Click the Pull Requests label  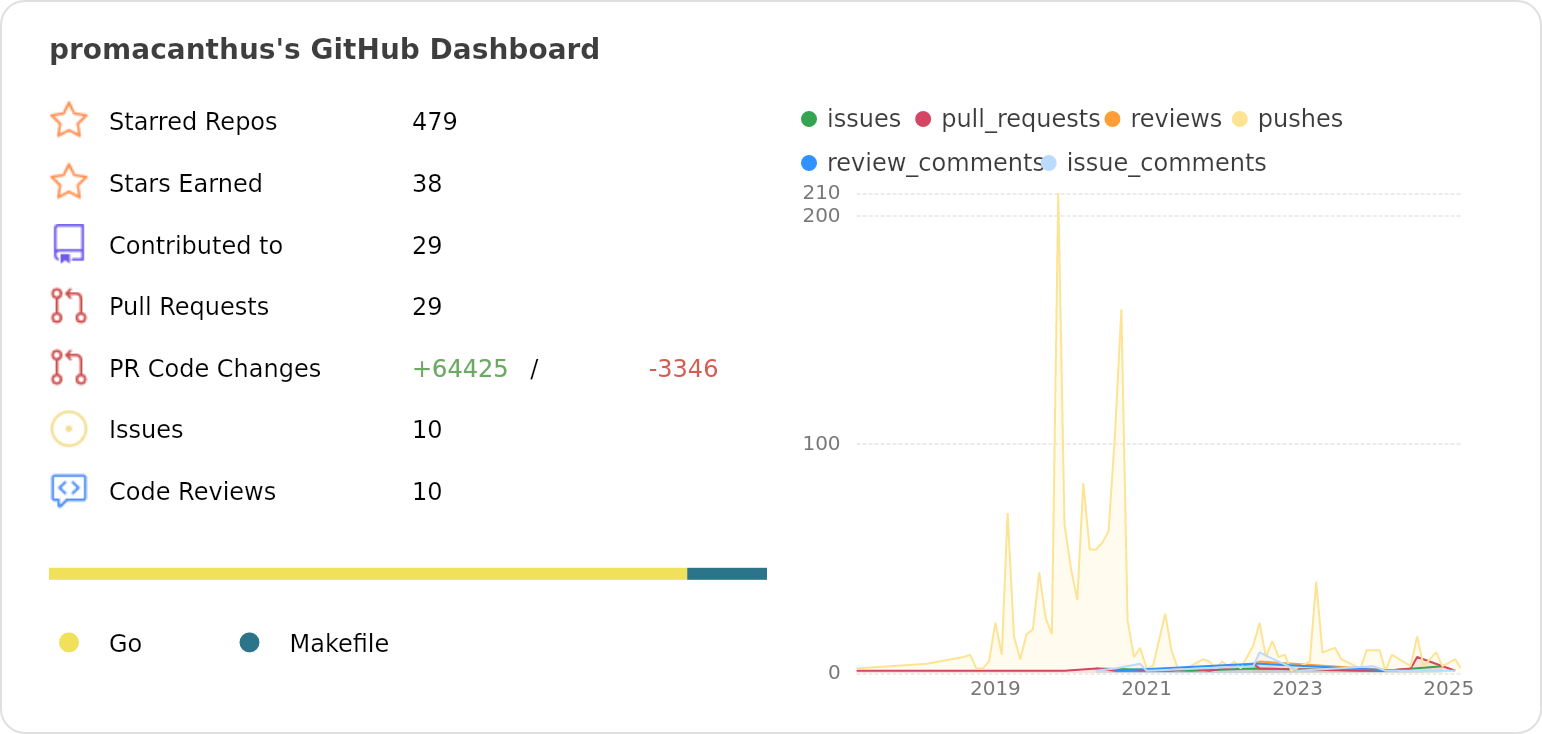[189, 307]
